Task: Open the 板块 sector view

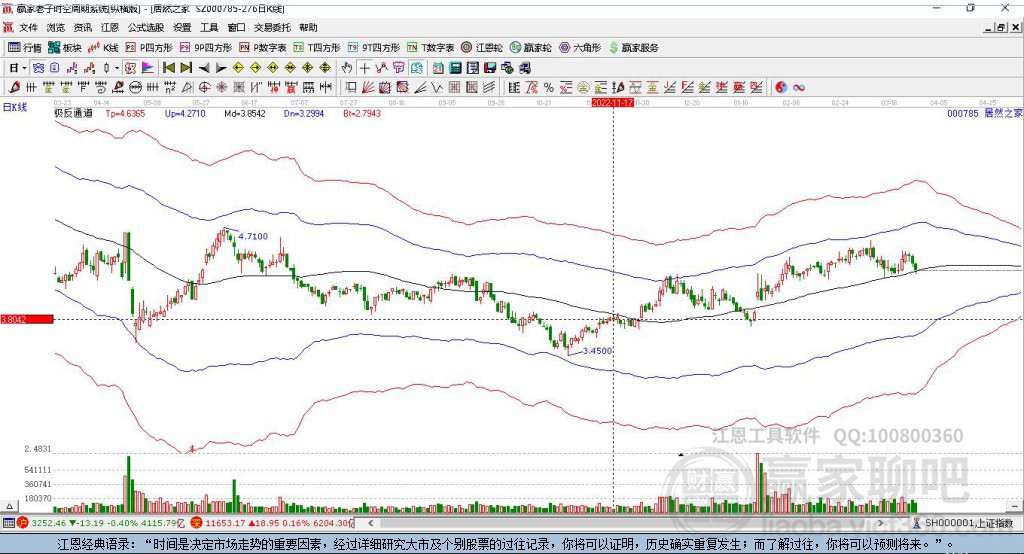Action: (x=64, y=48)
